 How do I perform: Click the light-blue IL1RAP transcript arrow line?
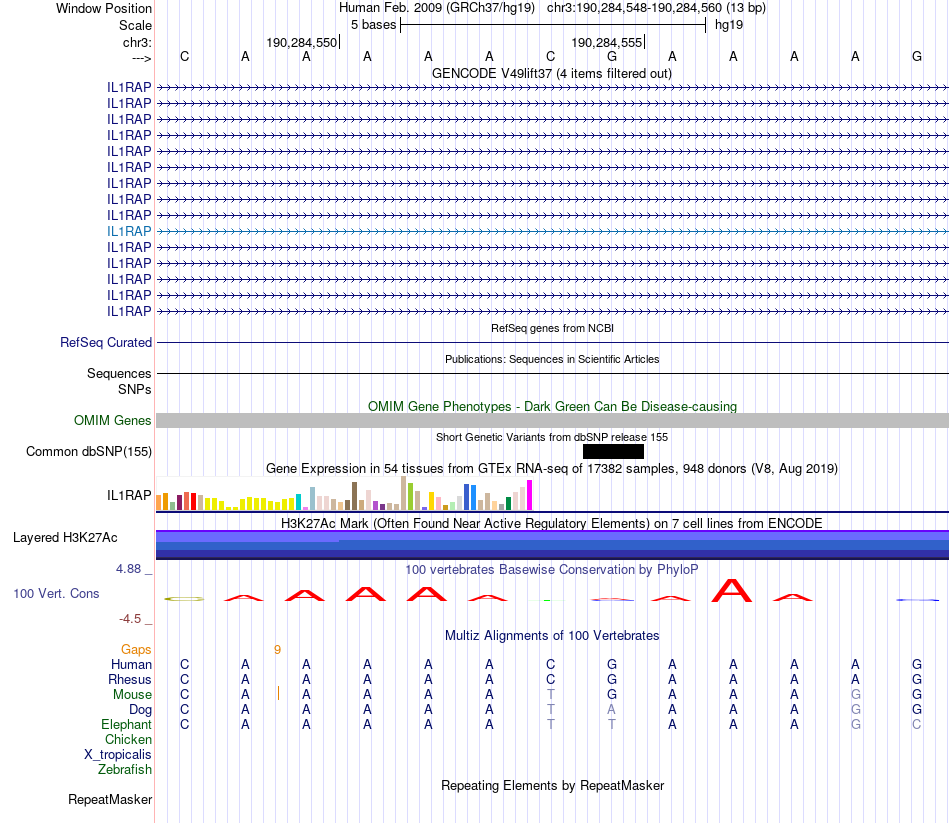[553, 232]
